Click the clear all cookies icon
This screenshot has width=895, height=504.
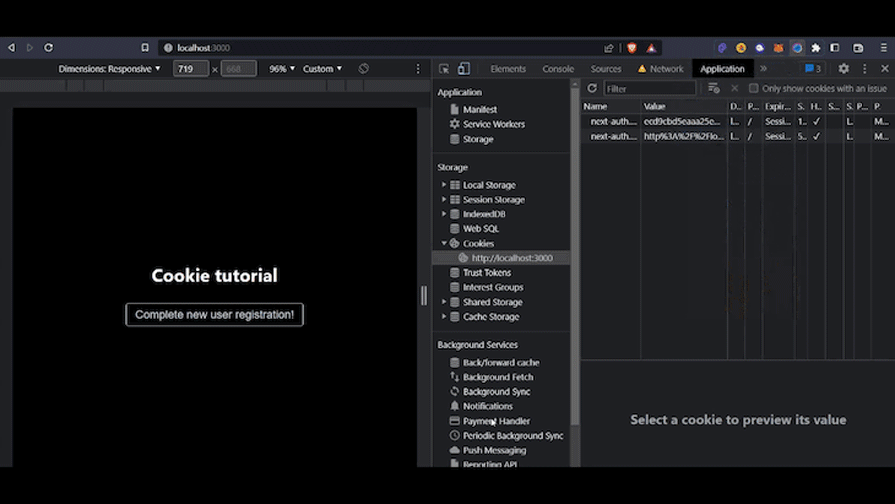(713, 89)
